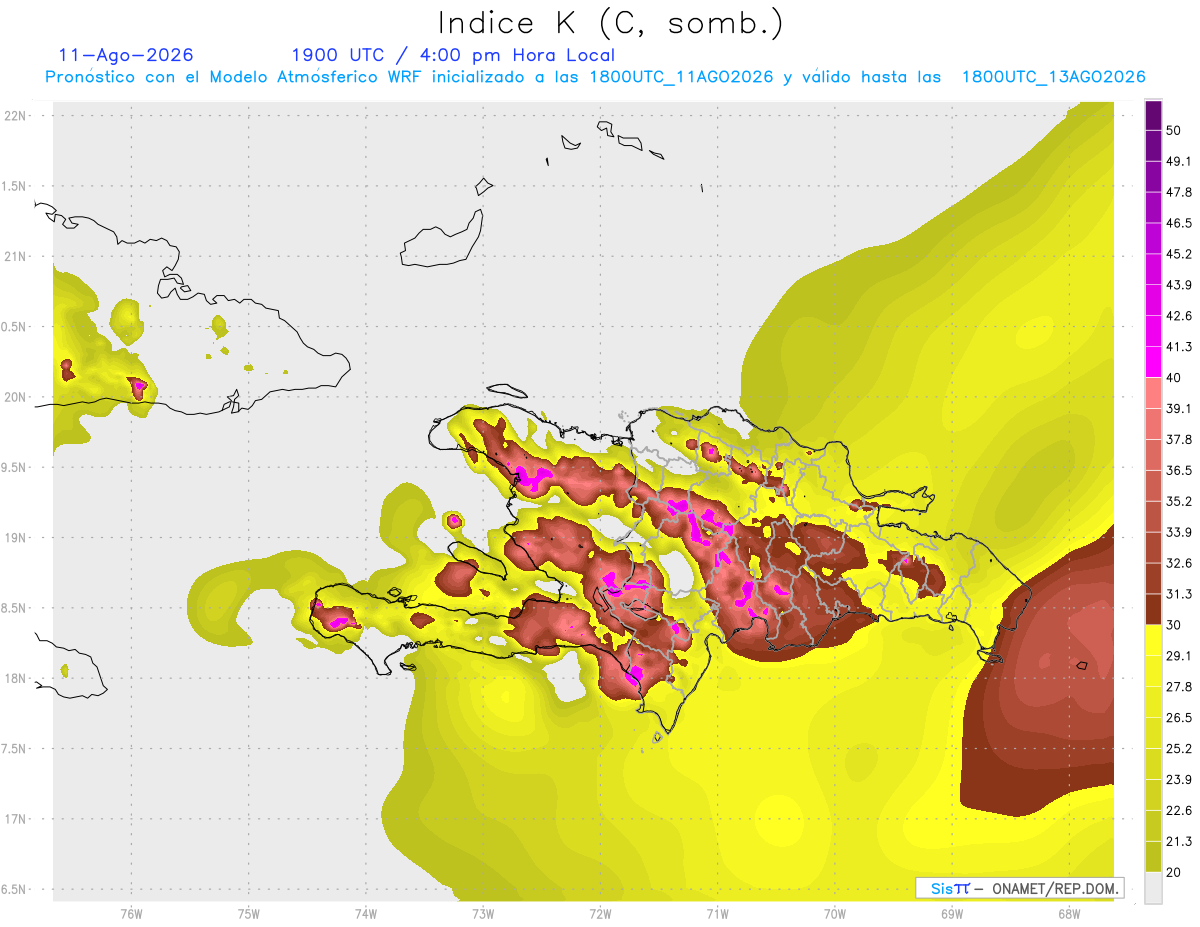Image resolution: width=1200 pixels, height=927 pixels.
Task: Click the '18N' latitude axis label
Action: [16, 678]
